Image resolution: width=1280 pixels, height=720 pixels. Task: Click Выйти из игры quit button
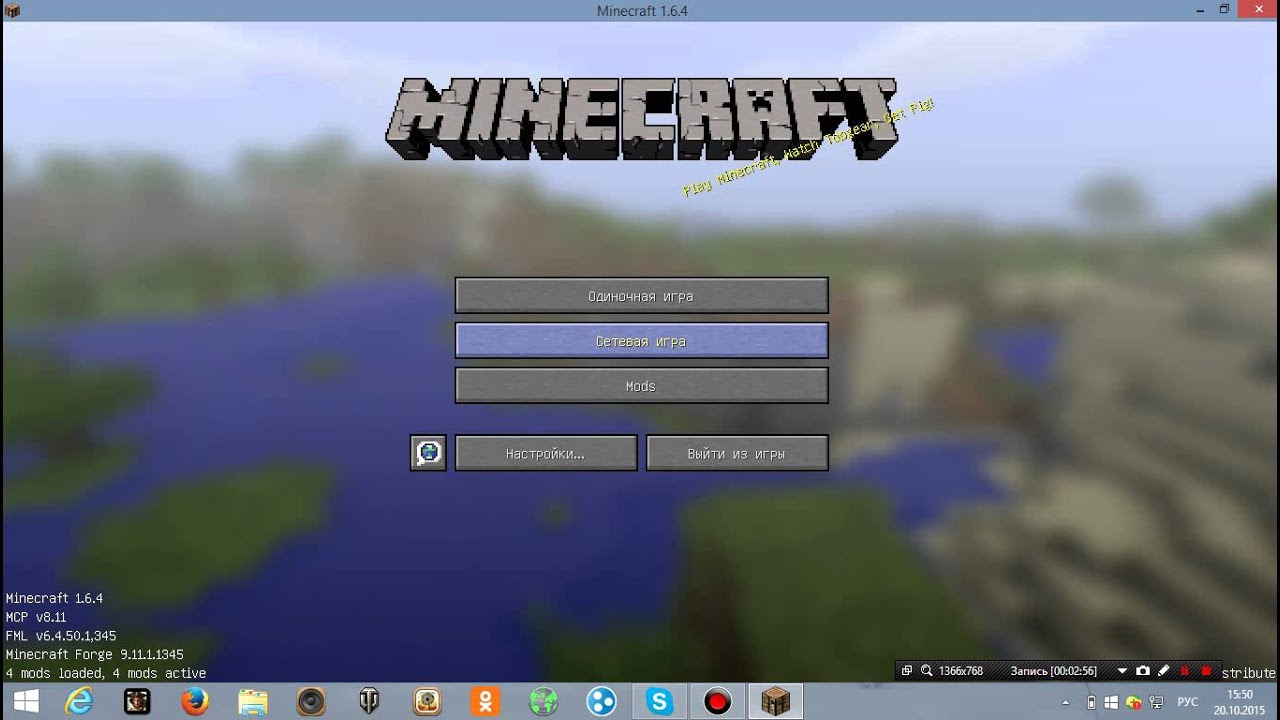[x=737, y=453]
